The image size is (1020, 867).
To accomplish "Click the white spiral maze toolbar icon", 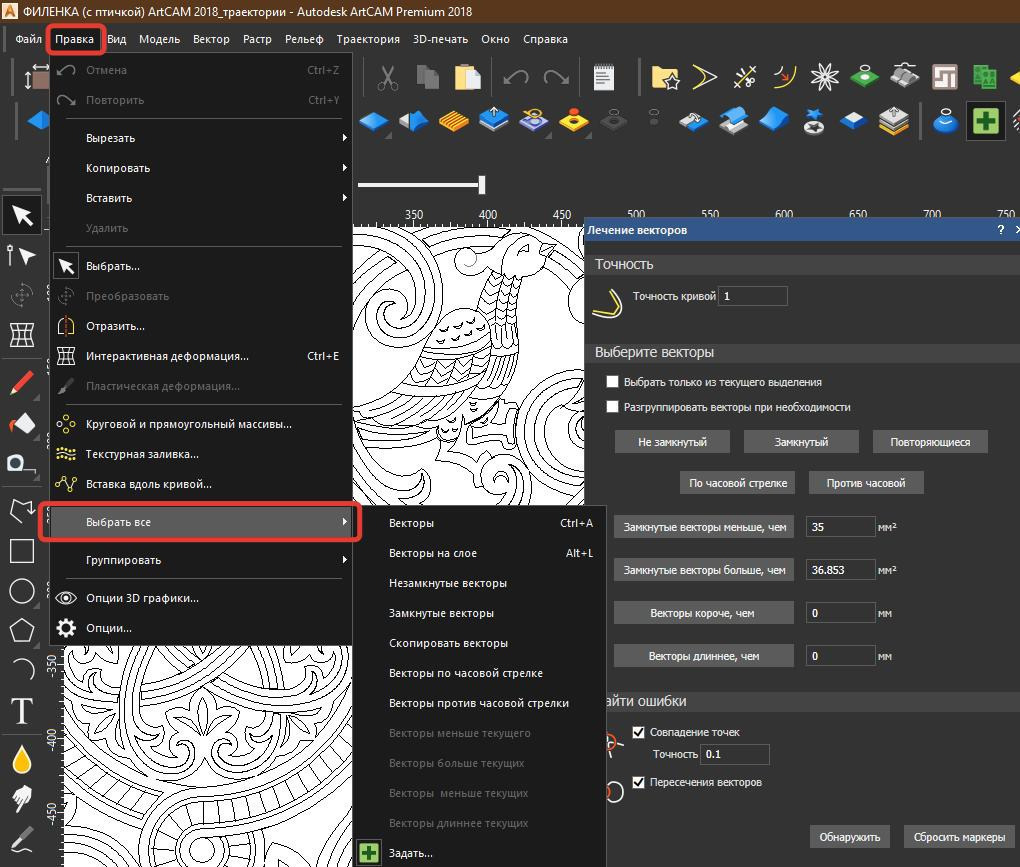I will tap(945, 77).
